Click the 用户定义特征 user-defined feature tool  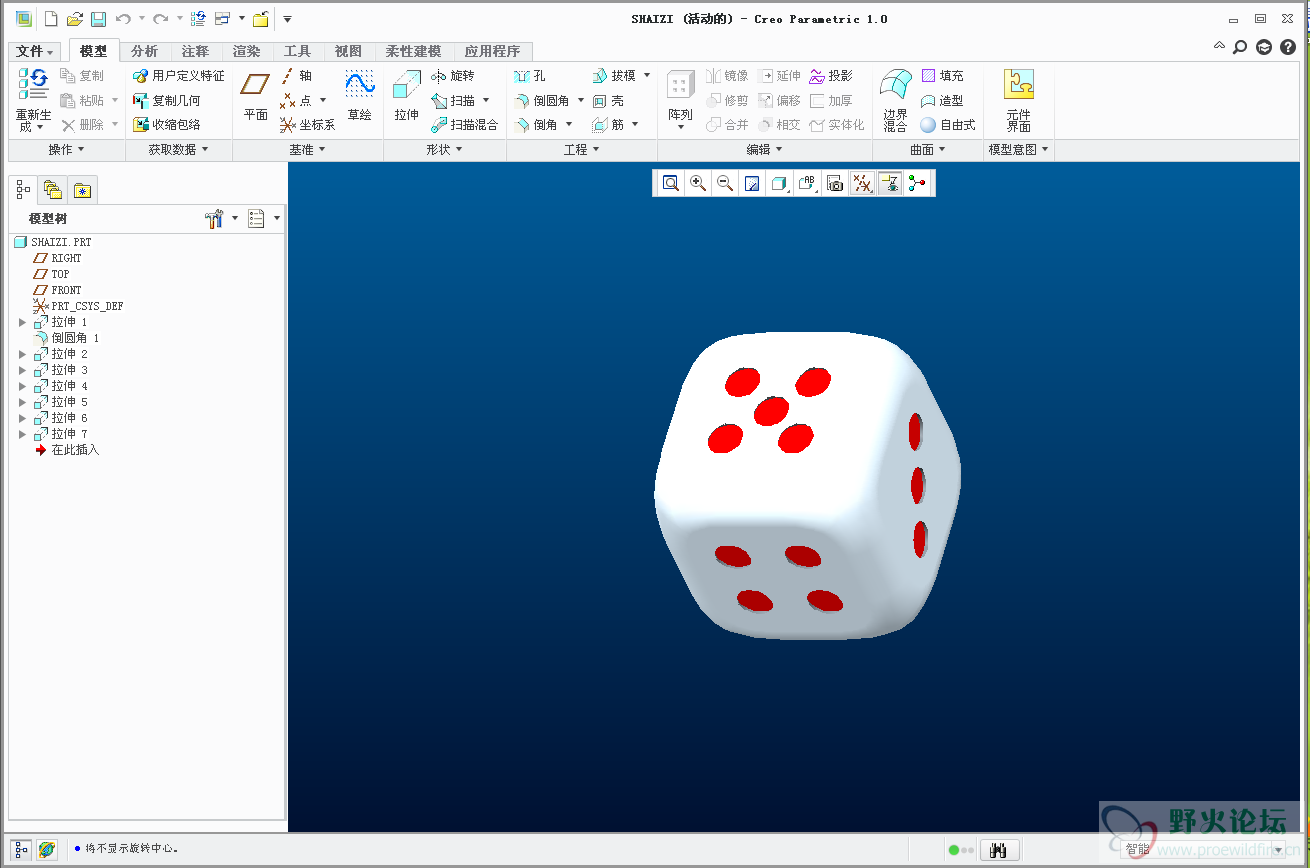coord(179,76)
